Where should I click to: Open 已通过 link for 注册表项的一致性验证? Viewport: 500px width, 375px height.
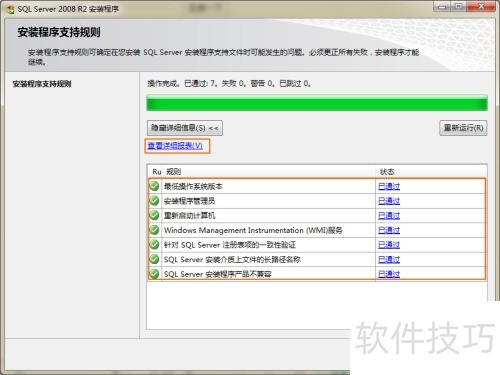[x=389, y=245]
